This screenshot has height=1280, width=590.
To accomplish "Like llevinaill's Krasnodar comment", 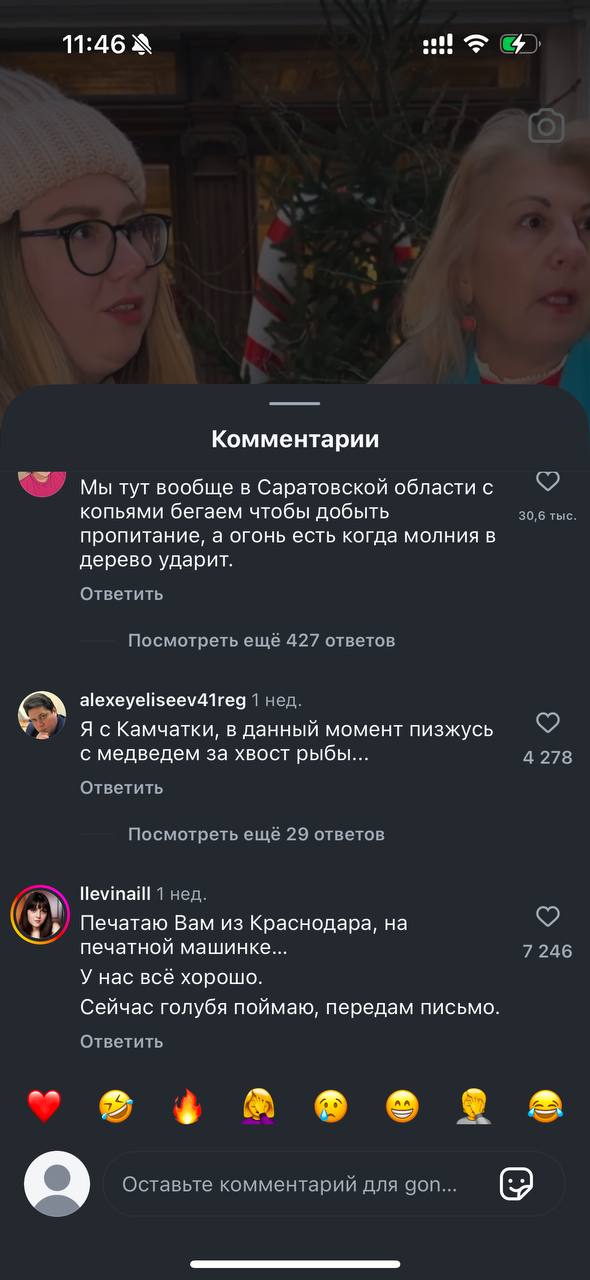I will (x=547, y=916).
